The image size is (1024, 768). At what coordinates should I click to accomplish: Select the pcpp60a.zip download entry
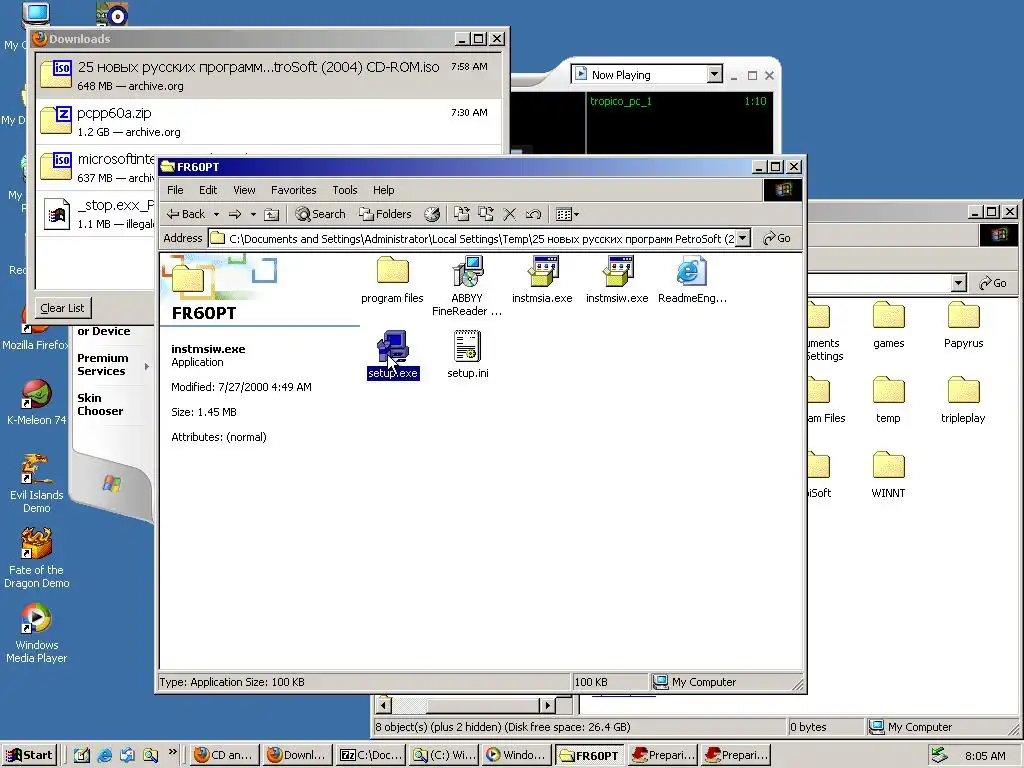[268, 121]
